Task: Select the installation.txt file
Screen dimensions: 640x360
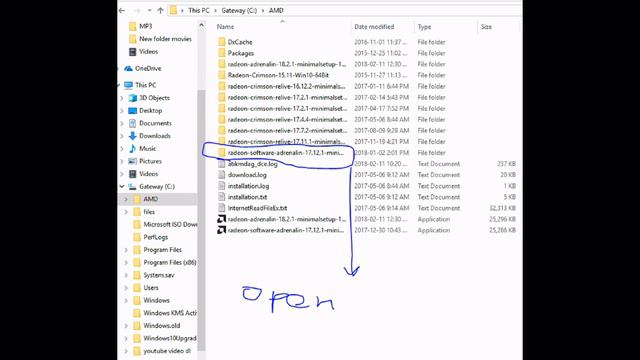Action: (x=247, y=197)
